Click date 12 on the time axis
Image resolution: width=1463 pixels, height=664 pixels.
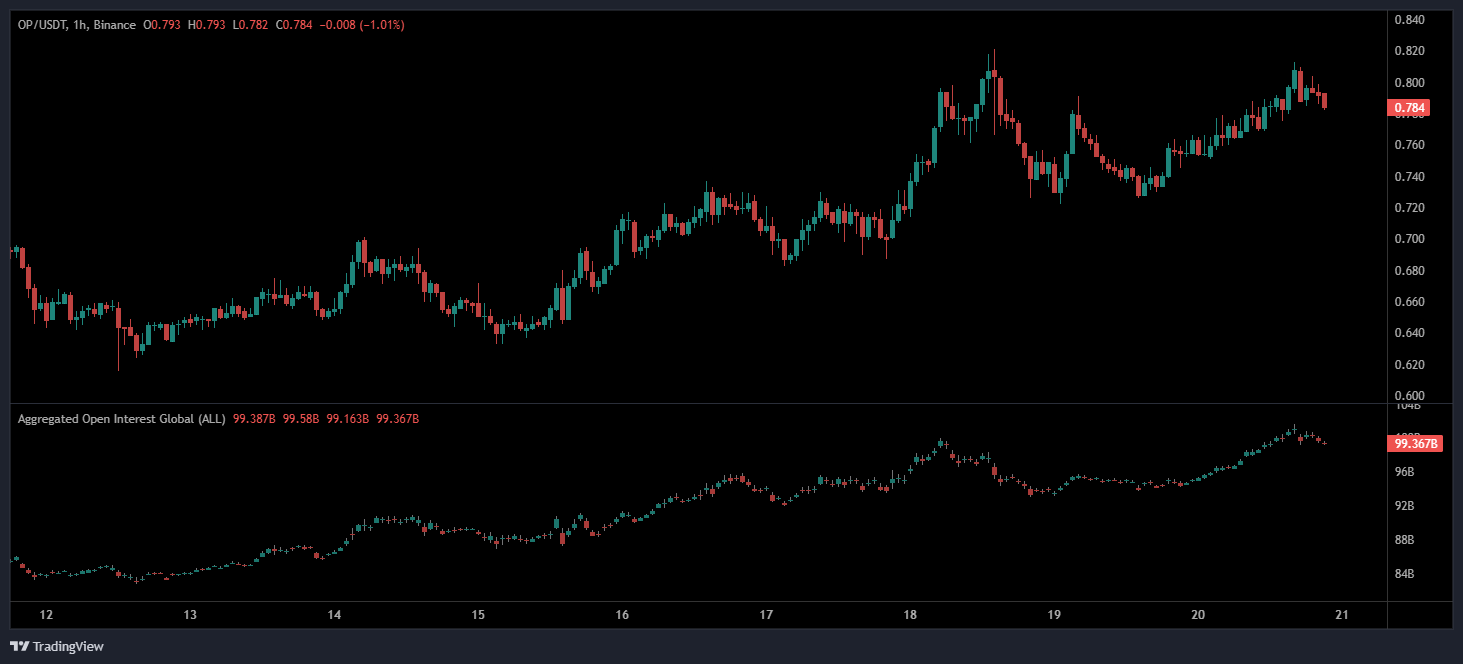pyautogui.click(x=45, y=615)
